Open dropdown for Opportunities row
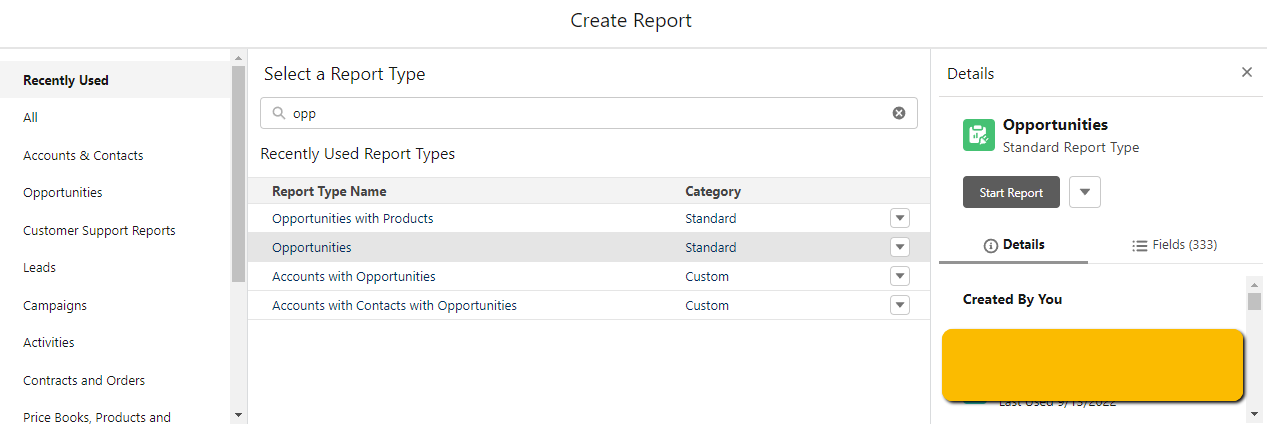Screen dimensions: 1267x424 coord(899,247)
